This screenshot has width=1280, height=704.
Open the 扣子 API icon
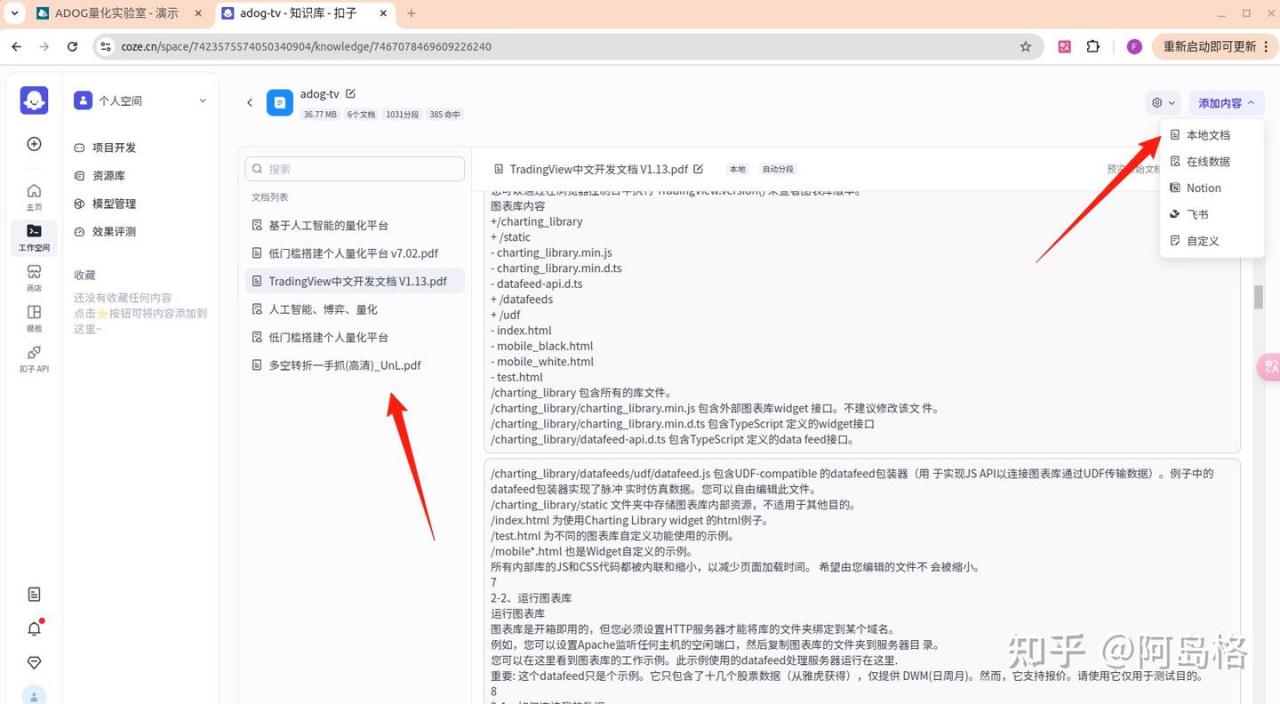coord(34,358)
